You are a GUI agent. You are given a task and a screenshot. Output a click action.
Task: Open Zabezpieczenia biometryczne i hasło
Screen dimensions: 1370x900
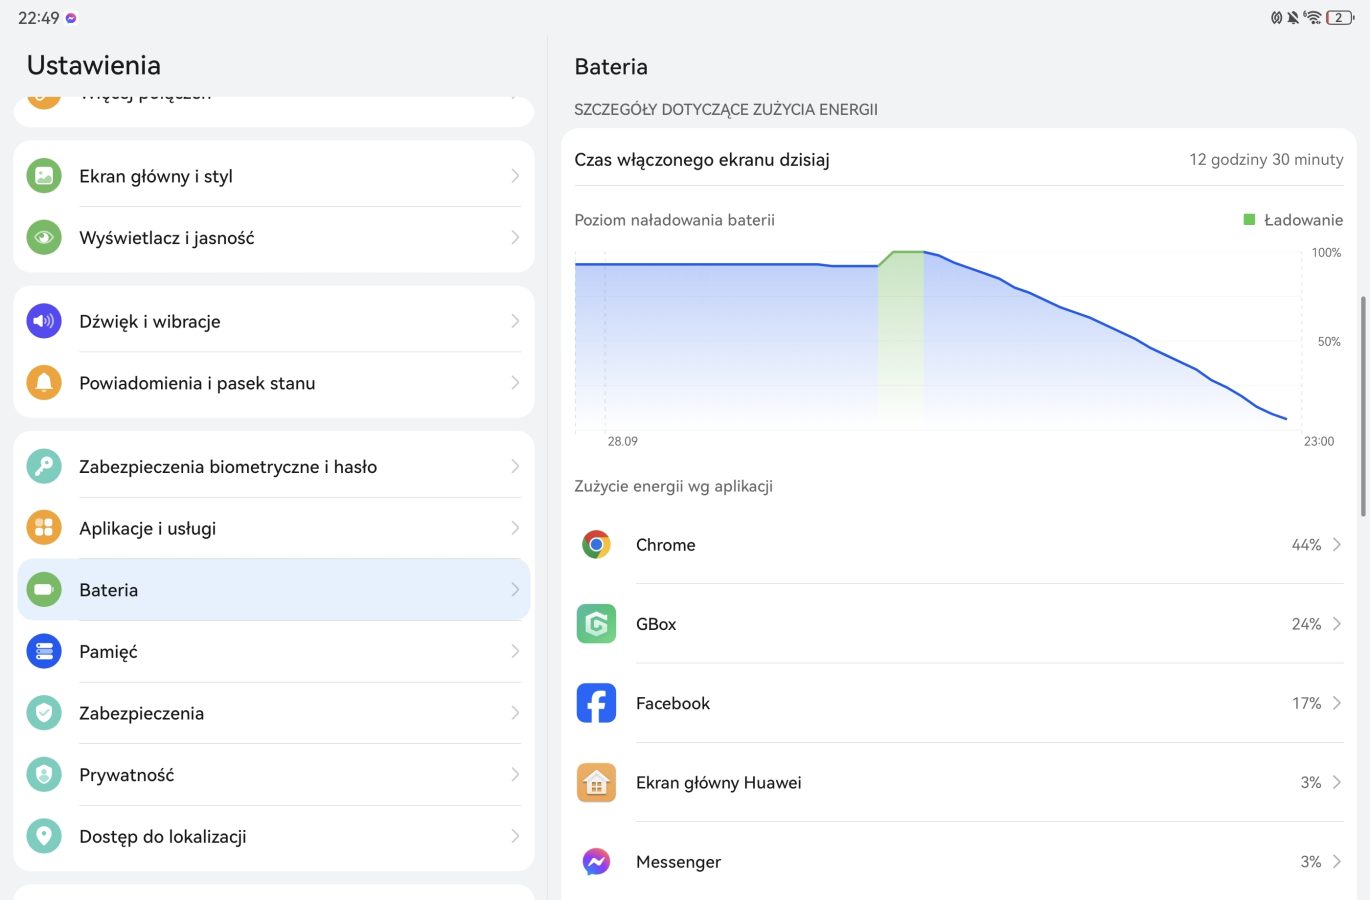click(x=274, y=466)
